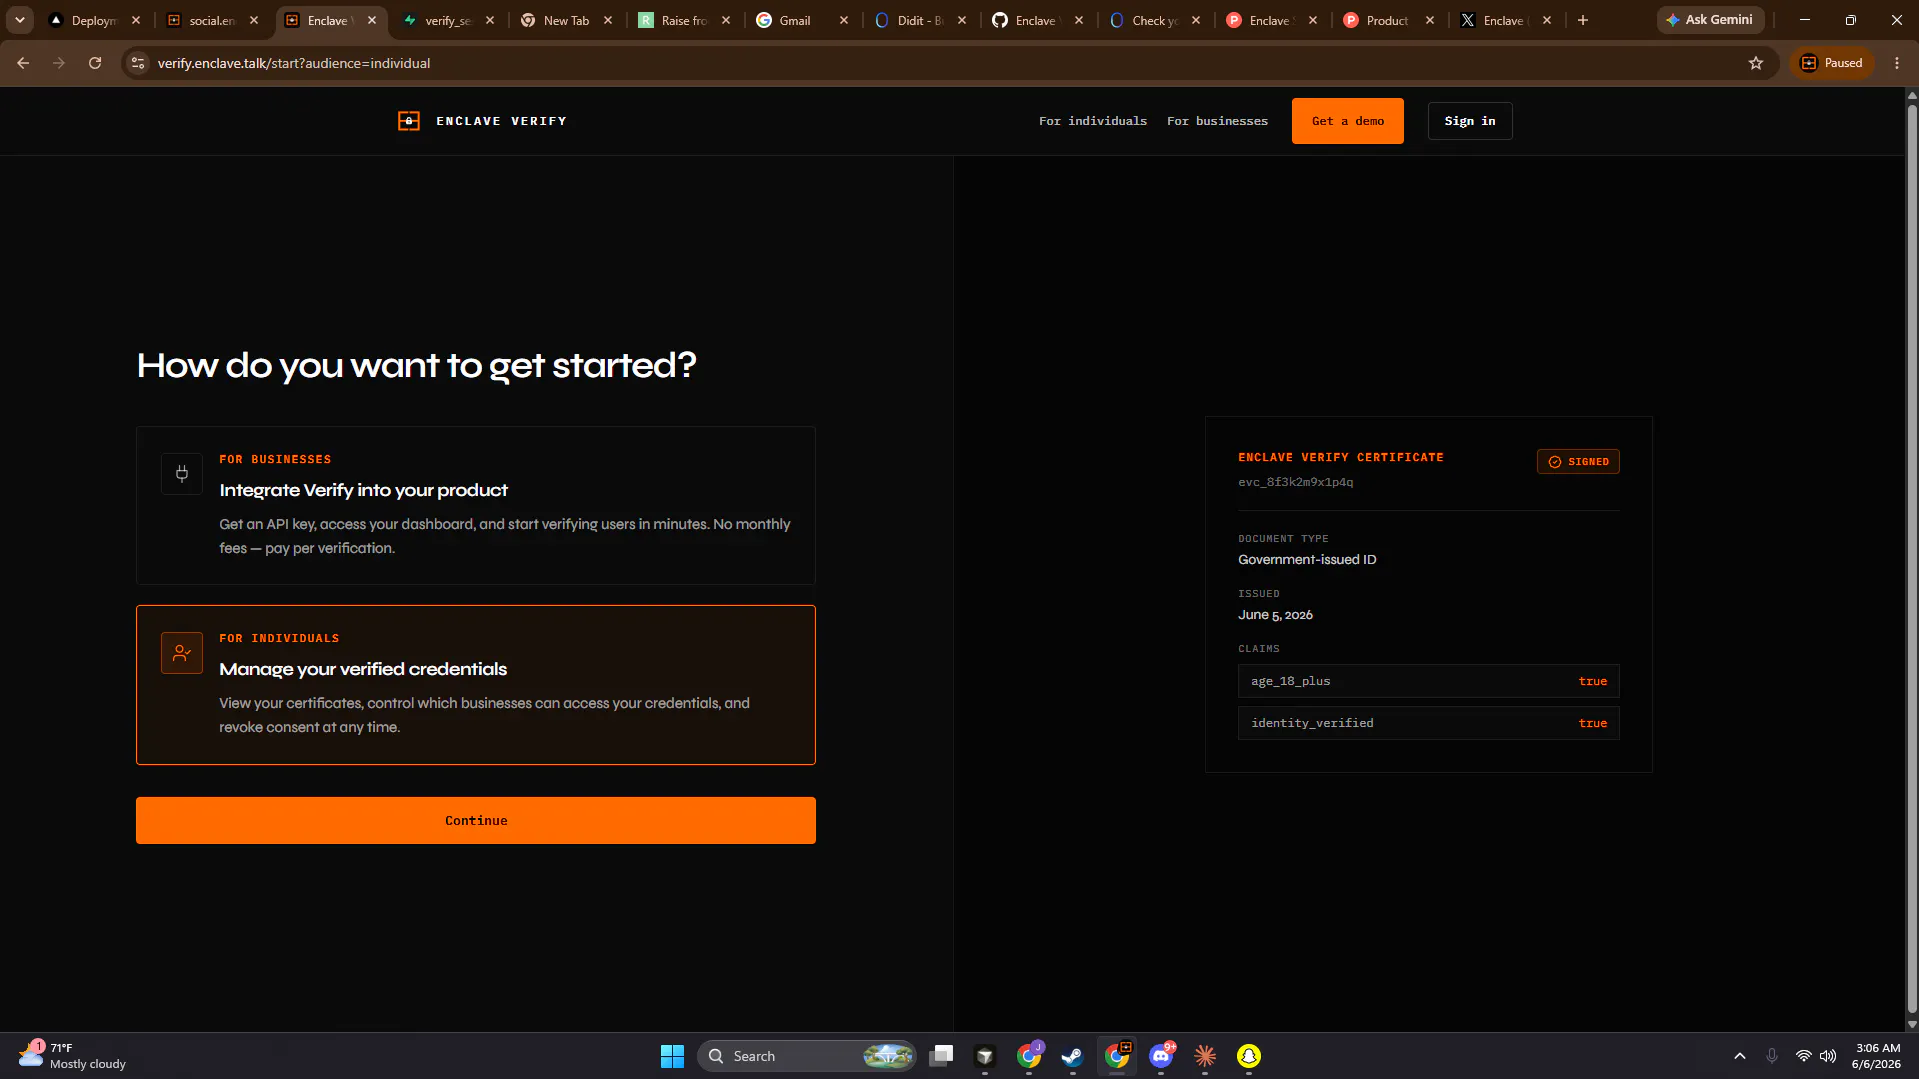Click the Enclave Verify logo icon

(408, 121)
